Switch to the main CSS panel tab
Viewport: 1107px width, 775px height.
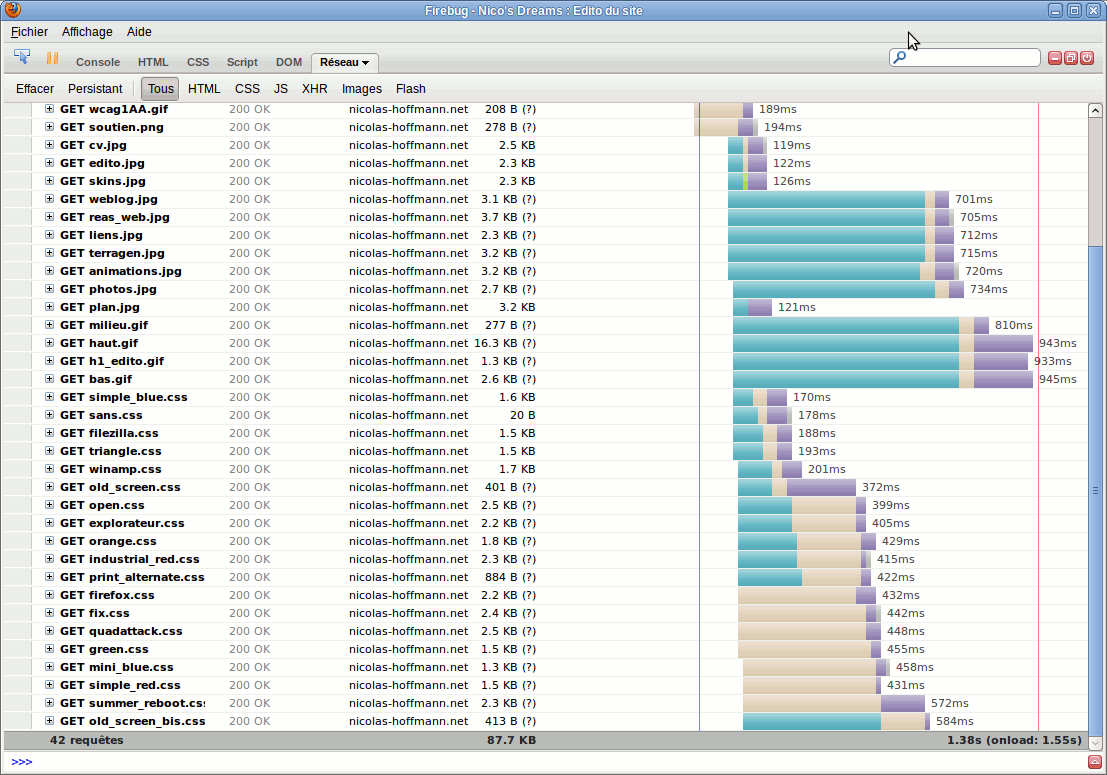point(198,62)
